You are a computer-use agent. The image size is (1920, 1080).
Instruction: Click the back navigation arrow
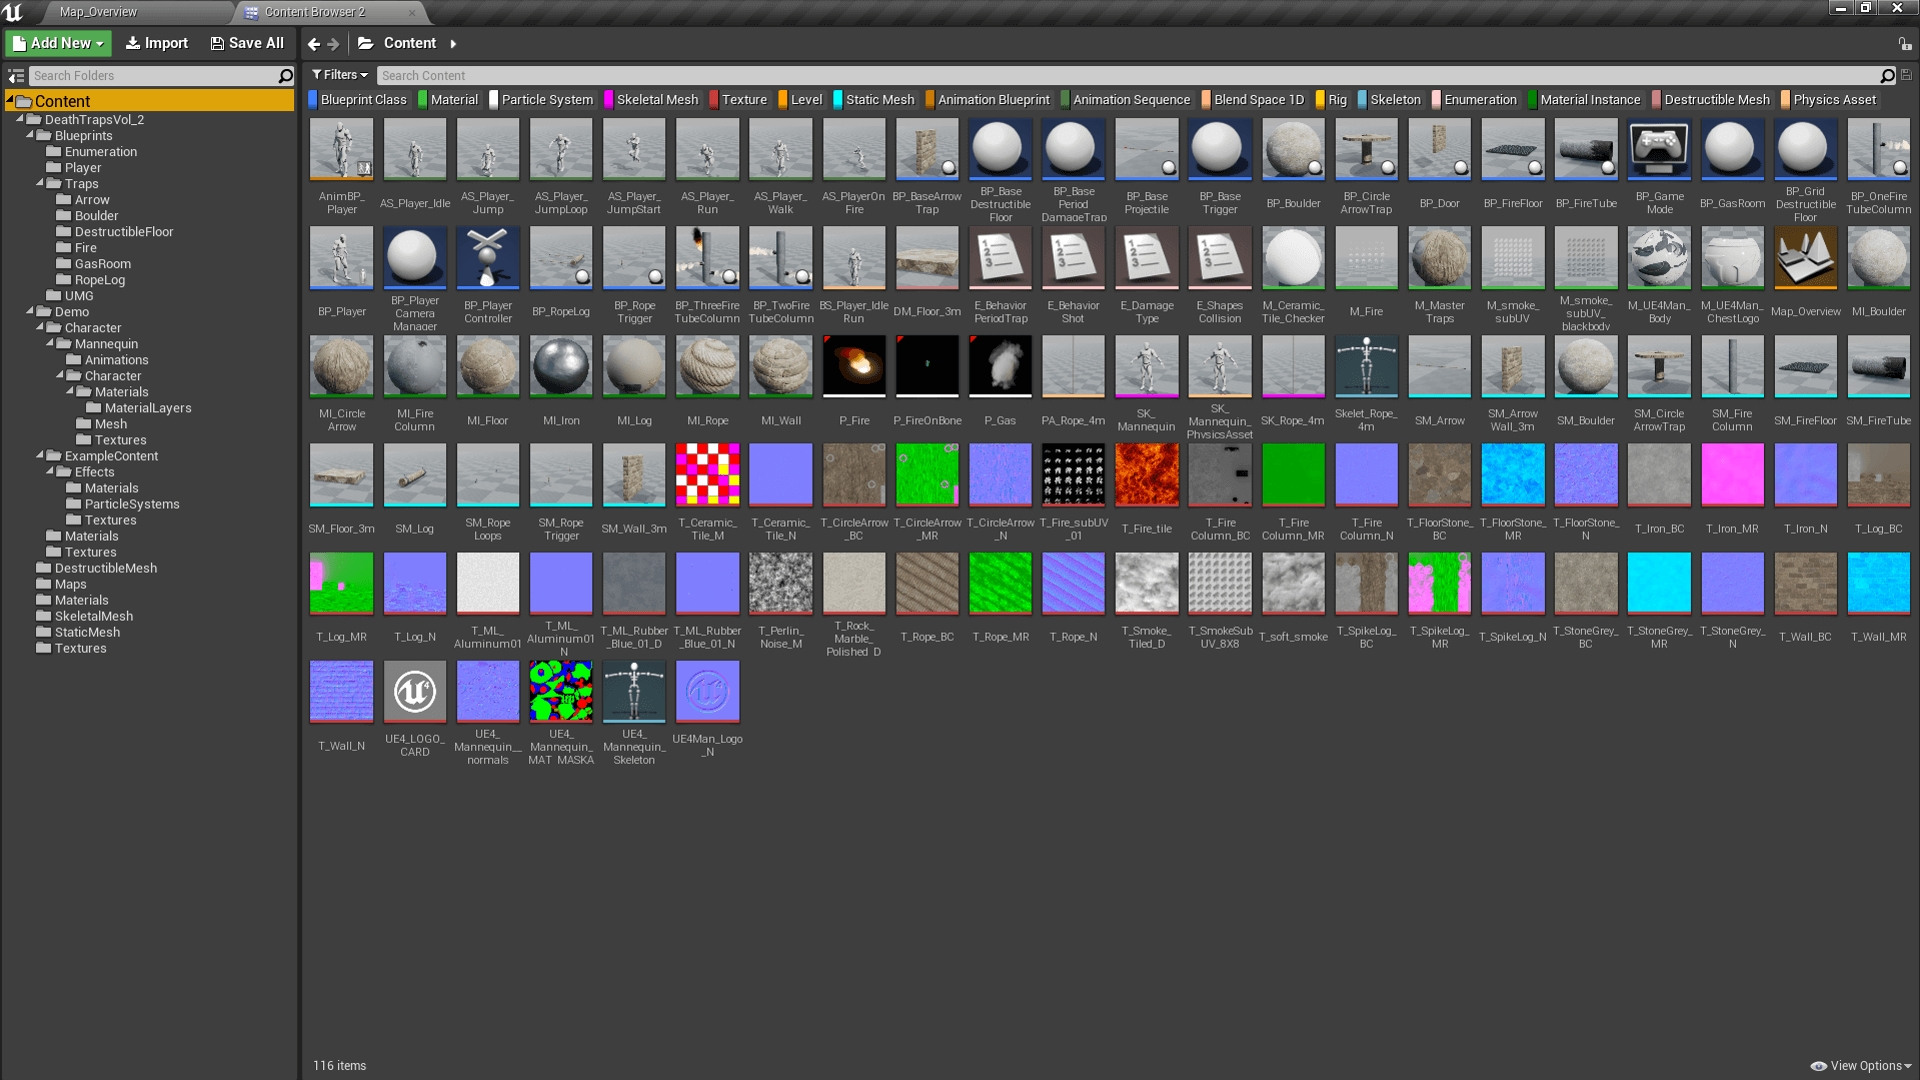[314, 44]
